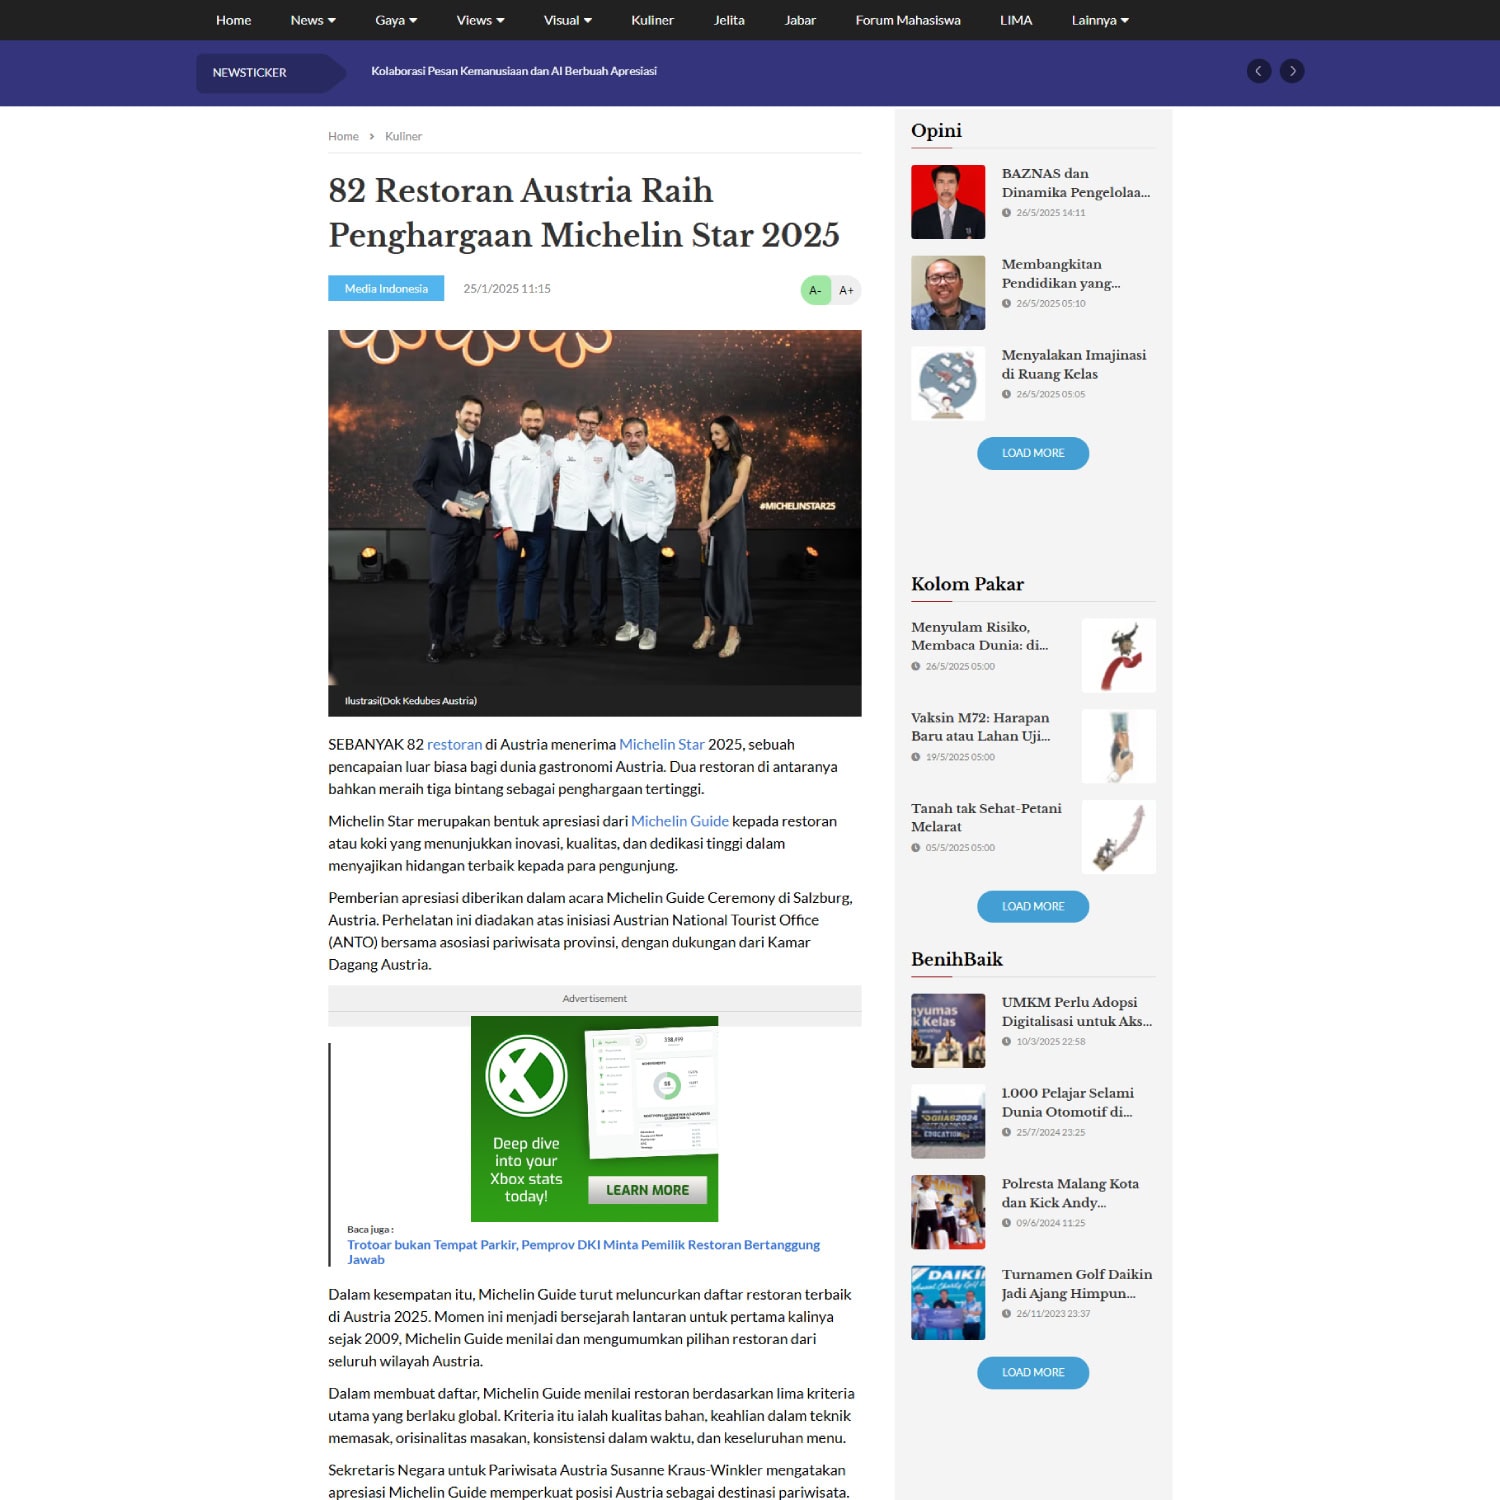Screen dimensions: 1500x1500
Task: Click Media Indonesia author badge
Action: pos(386,288)
